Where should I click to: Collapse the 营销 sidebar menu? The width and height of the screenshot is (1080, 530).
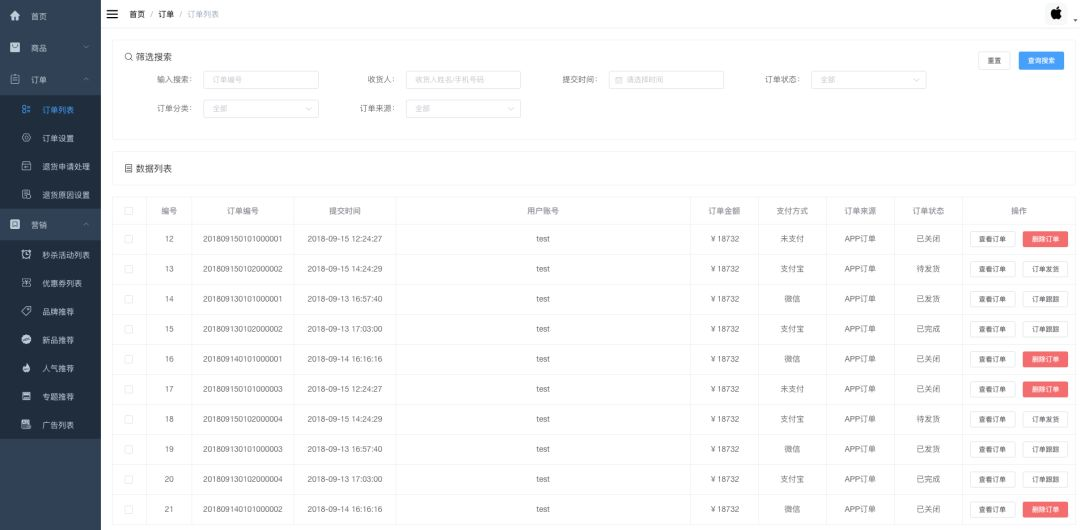50,225
